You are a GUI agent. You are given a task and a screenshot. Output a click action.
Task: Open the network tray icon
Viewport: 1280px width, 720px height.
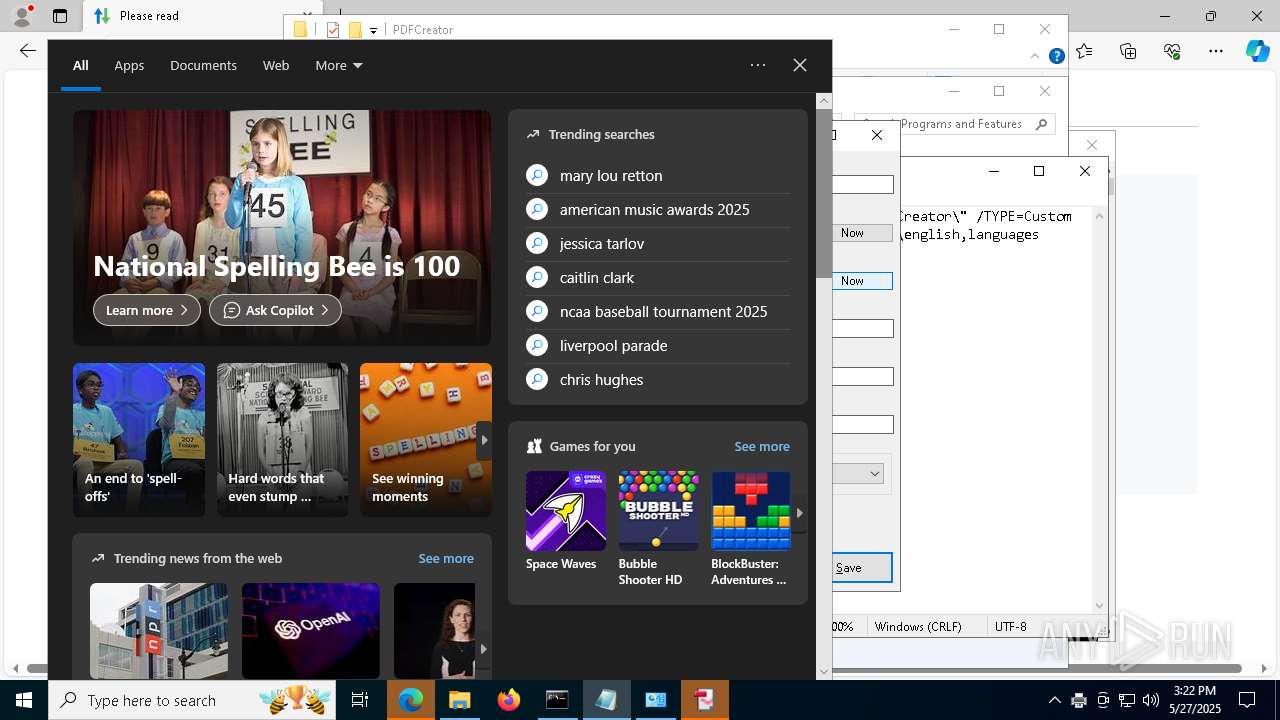[1127, 701]
